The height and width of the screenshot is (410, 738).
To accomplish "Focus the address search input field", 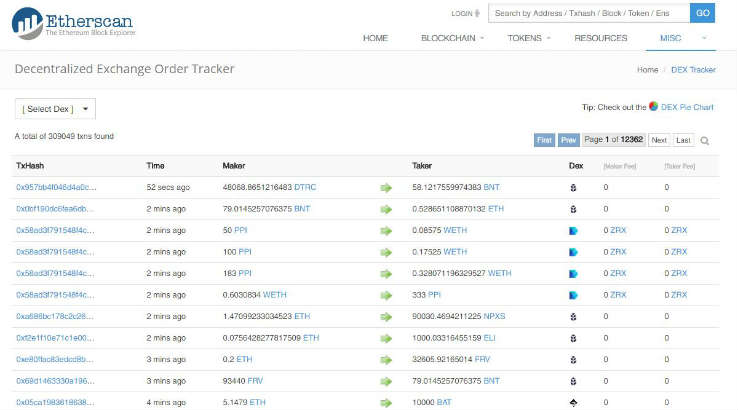I will pos(588,13).
